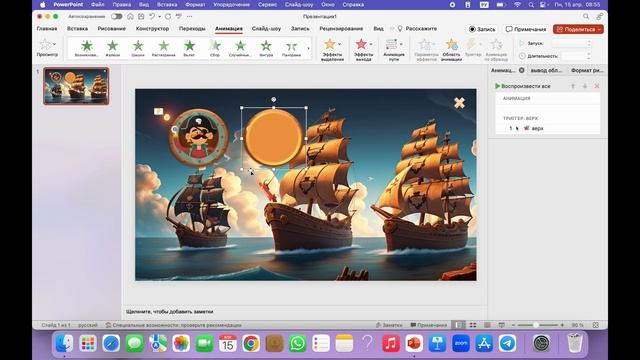Open Анимация пути motion paths gallery

(x=394, y=49)
